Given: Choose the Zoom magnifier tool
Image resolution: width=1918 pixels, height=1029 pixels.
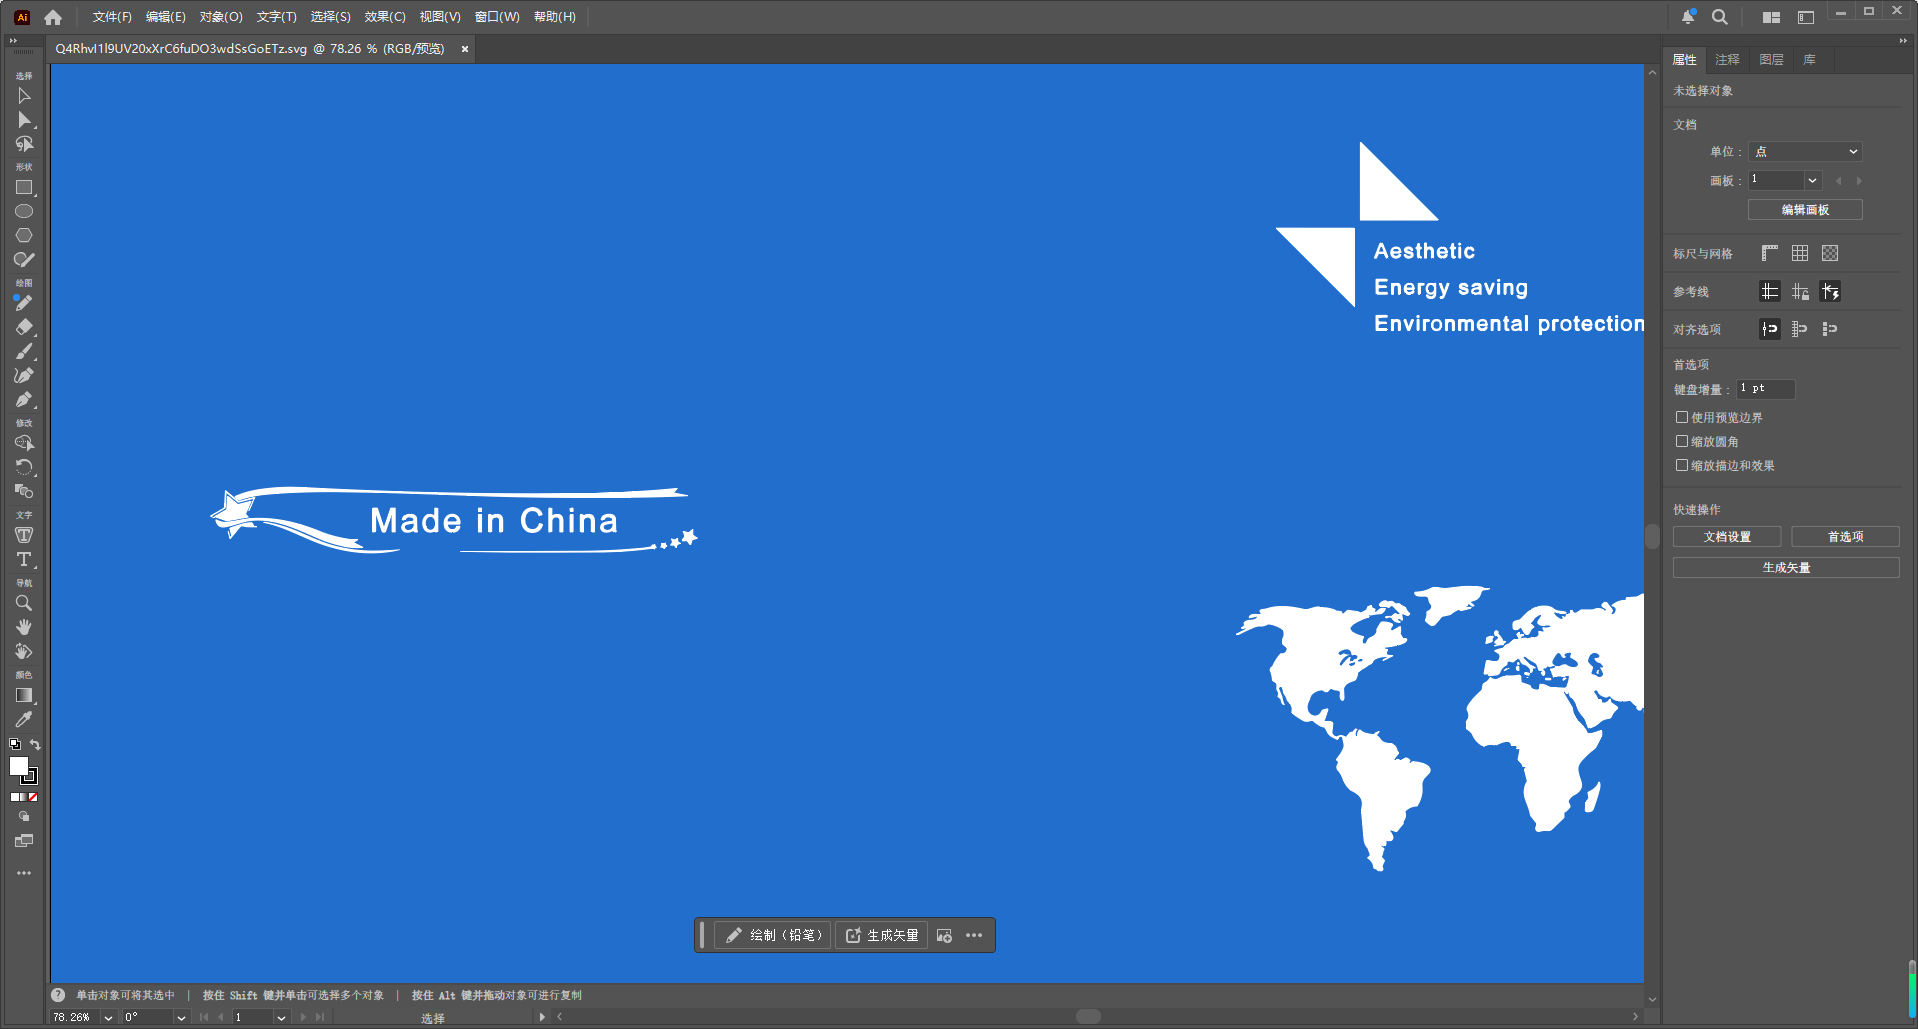Looking at the screenshot, I should coord(24,604).
